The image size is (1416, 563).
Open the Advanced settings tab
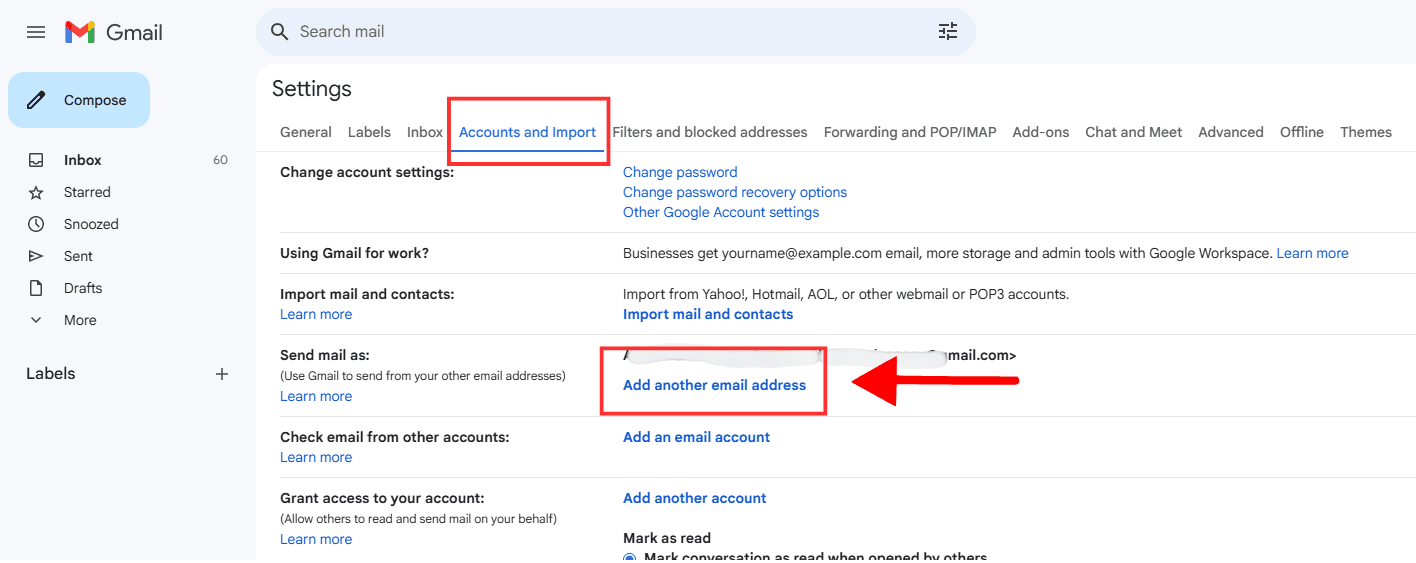1231,132
